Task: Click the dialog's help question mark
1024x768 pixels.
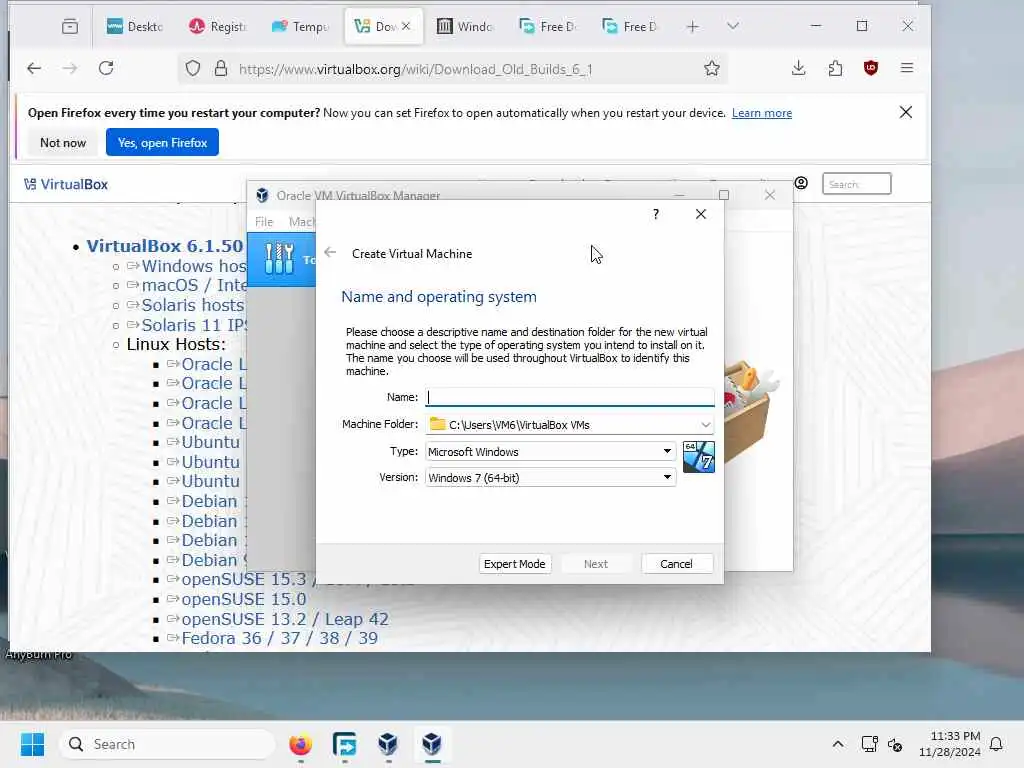Action: pyautogui.click(x=656, y=214)
